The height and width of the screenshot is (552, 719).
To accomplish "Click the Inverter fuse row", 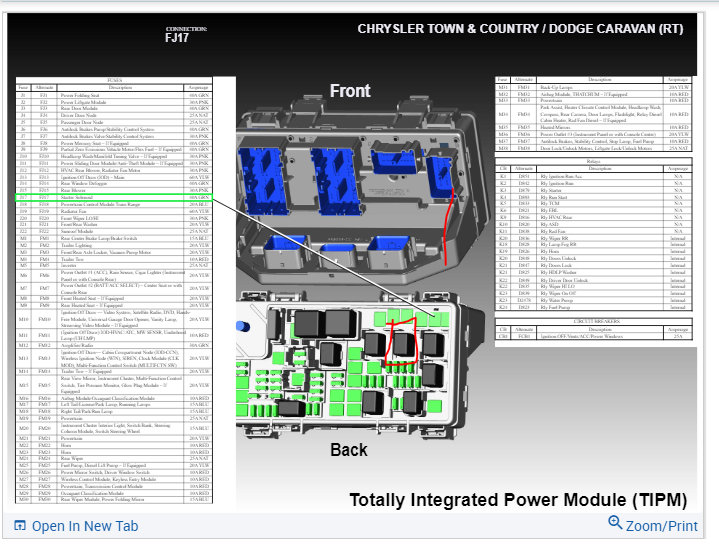I will [x=114, y=265].
